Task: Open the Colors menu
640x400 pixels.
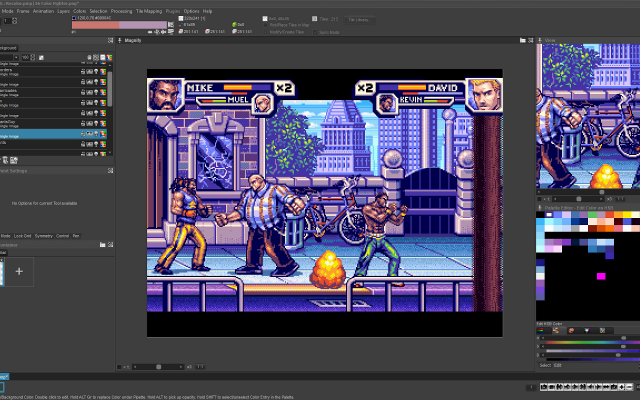Action: [79, 11]
